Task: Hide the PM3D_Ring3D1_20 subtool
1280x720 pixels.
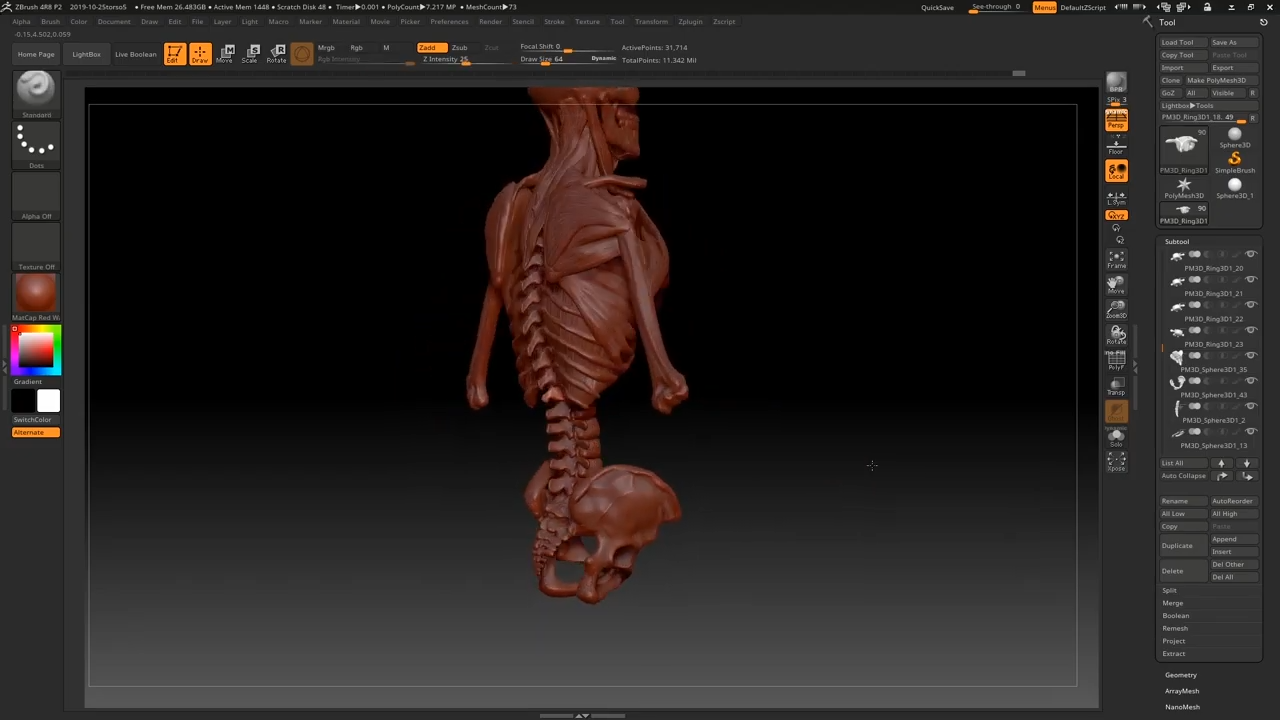Action: pos(1250,255)
